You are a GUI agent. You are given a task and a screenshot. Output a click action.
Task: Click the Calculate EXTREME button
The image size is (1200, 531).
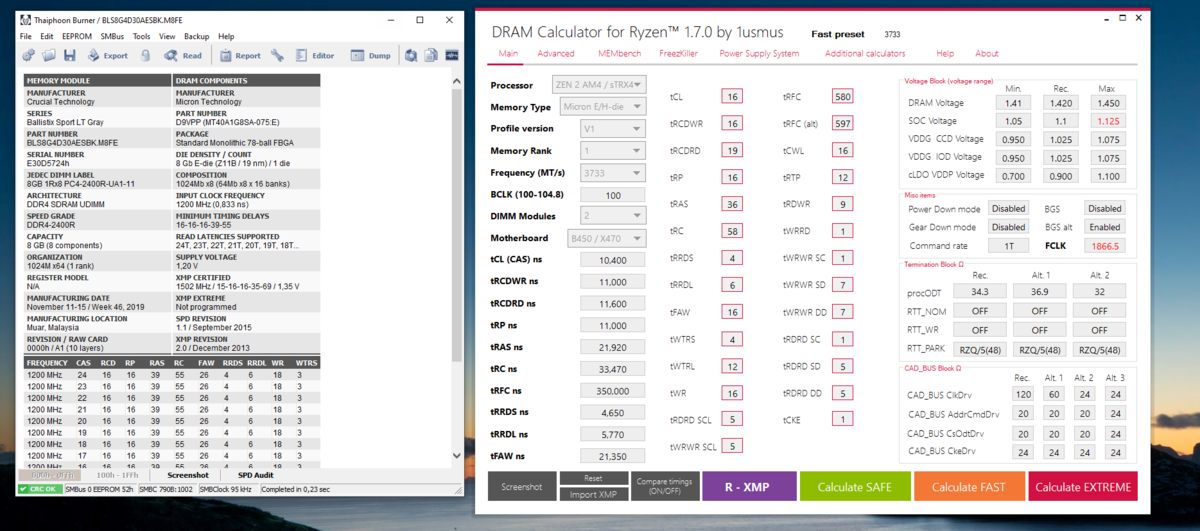click(1083, 487)
